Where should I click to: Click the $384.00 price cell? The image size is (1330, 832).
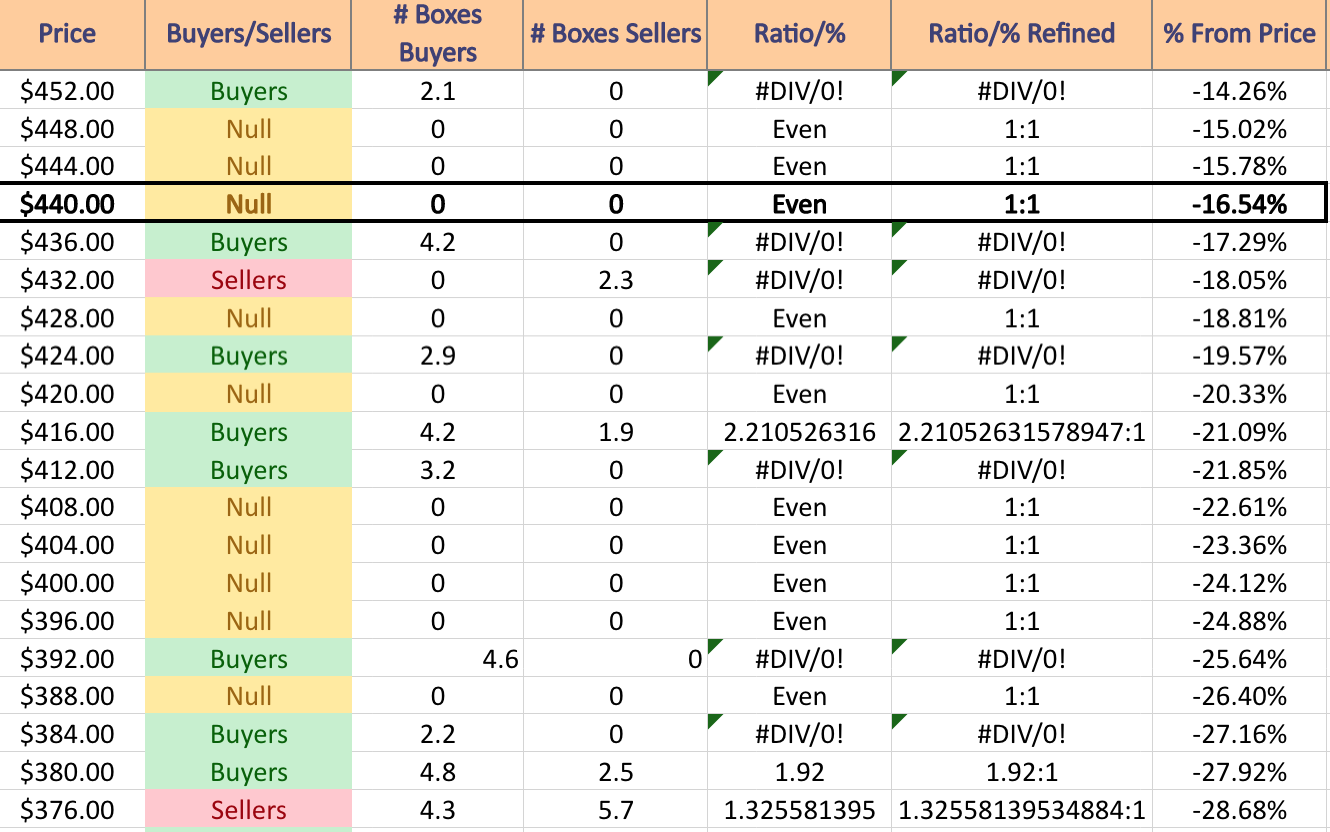point(72,734)
